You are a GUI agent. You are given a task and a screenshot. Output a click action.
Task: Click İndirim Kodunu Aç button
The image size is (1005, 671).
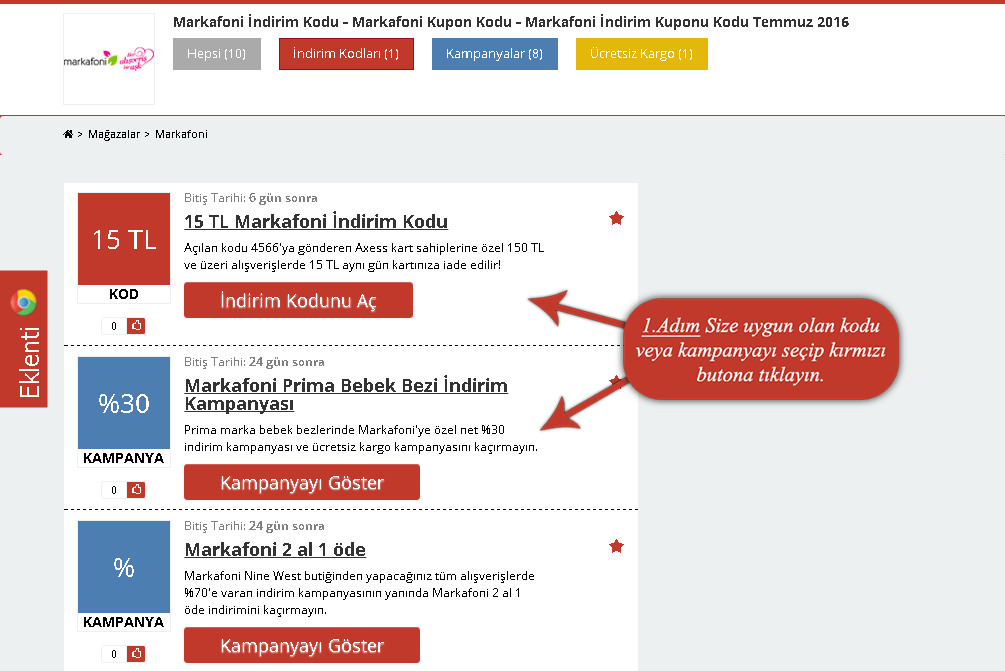click(x=298, y=300)
